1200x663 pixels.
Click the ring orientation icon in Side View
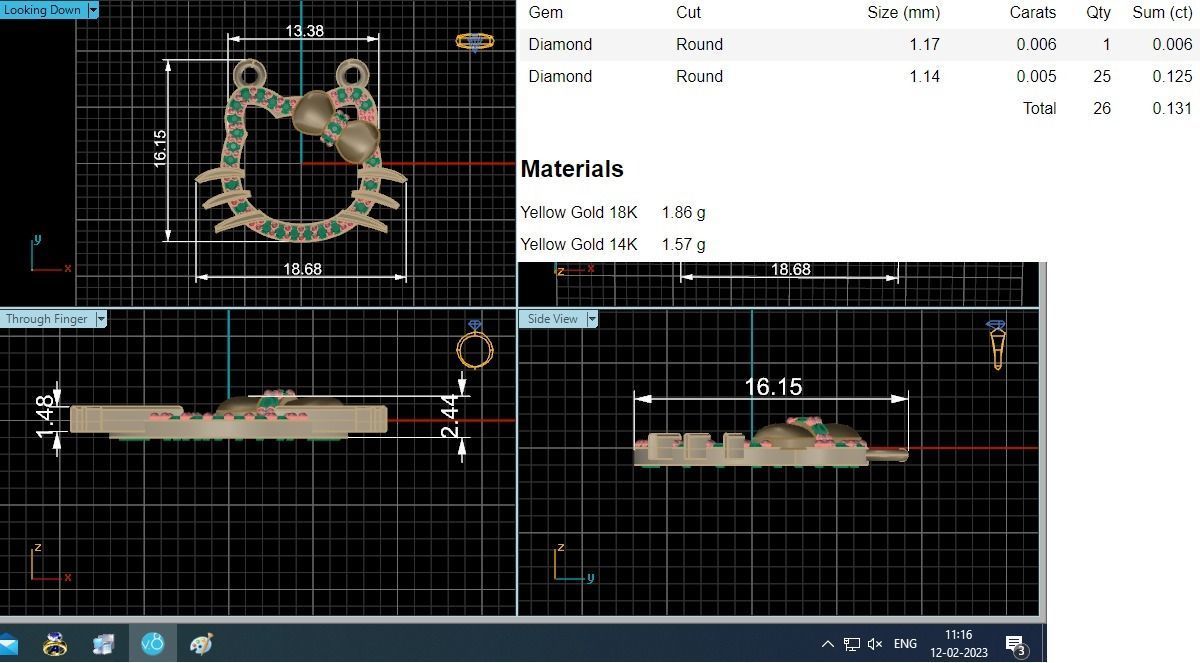(x=996, y=345)
